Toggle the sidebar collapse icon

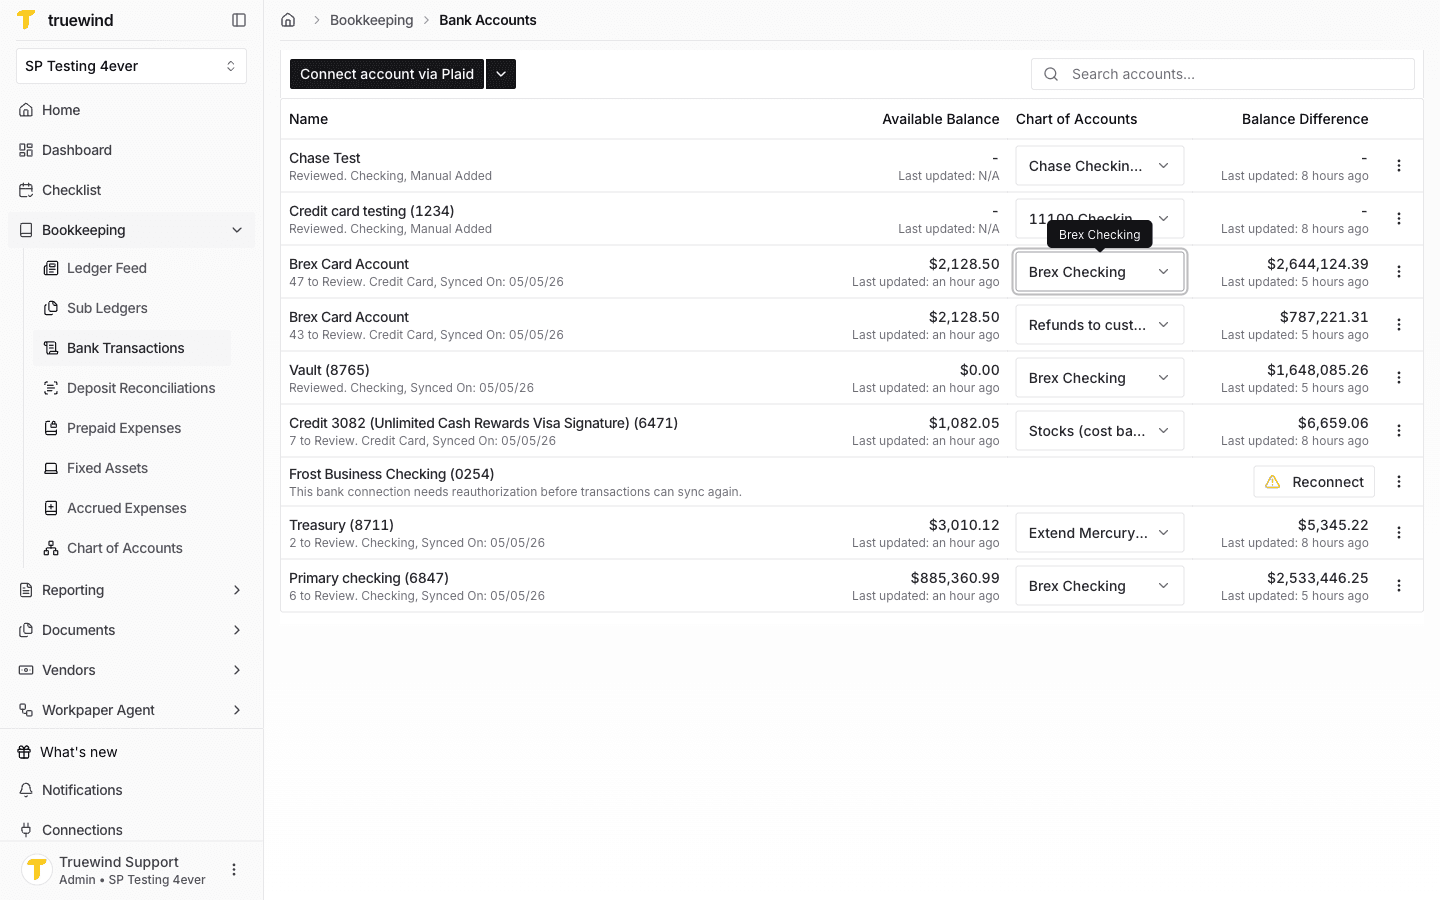[239, 20]
